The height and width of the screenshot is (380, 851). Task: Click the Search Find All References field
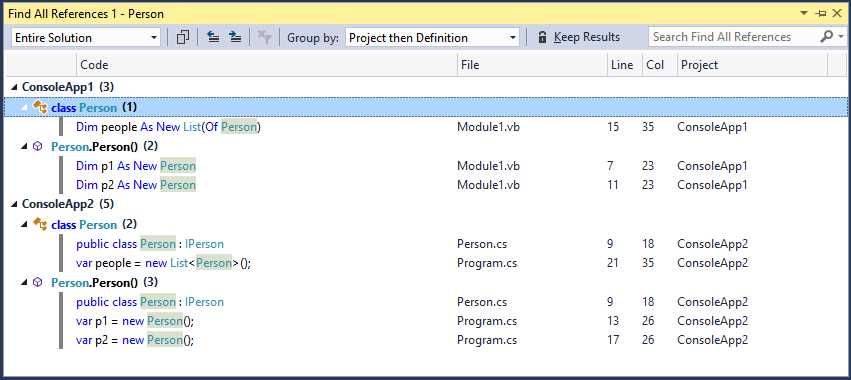[734, 37]
